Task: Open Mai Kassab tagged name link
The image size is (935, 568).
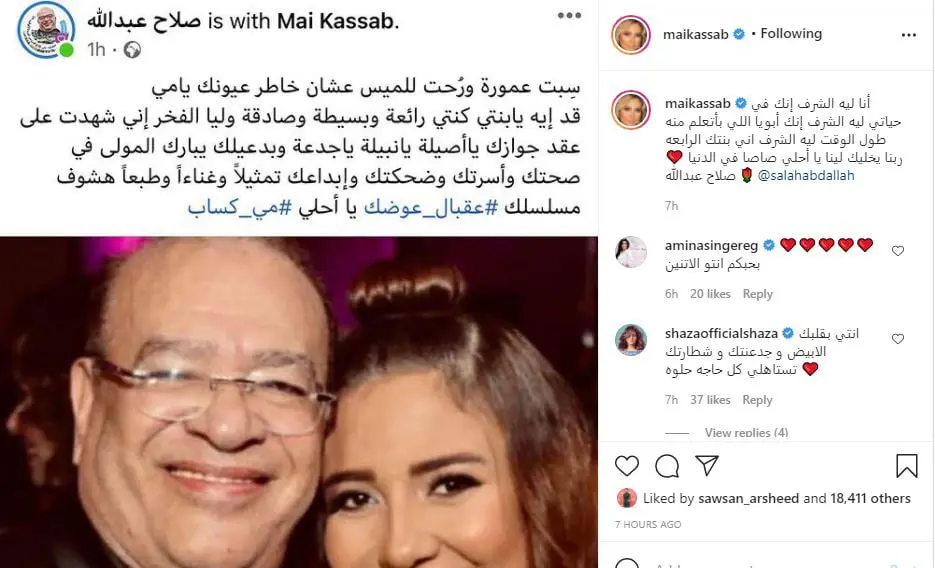Action: point(335,22)
